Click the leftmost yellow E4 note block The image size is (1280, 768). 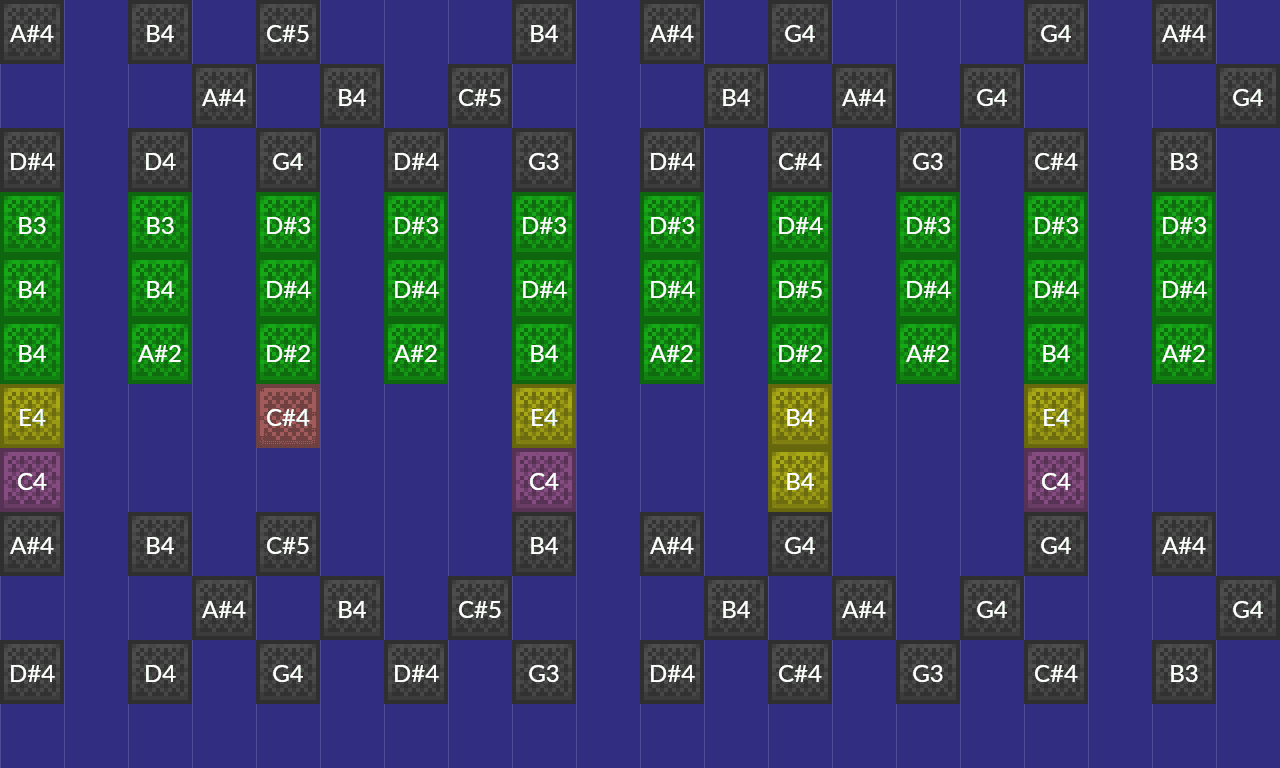pos(32,416)
